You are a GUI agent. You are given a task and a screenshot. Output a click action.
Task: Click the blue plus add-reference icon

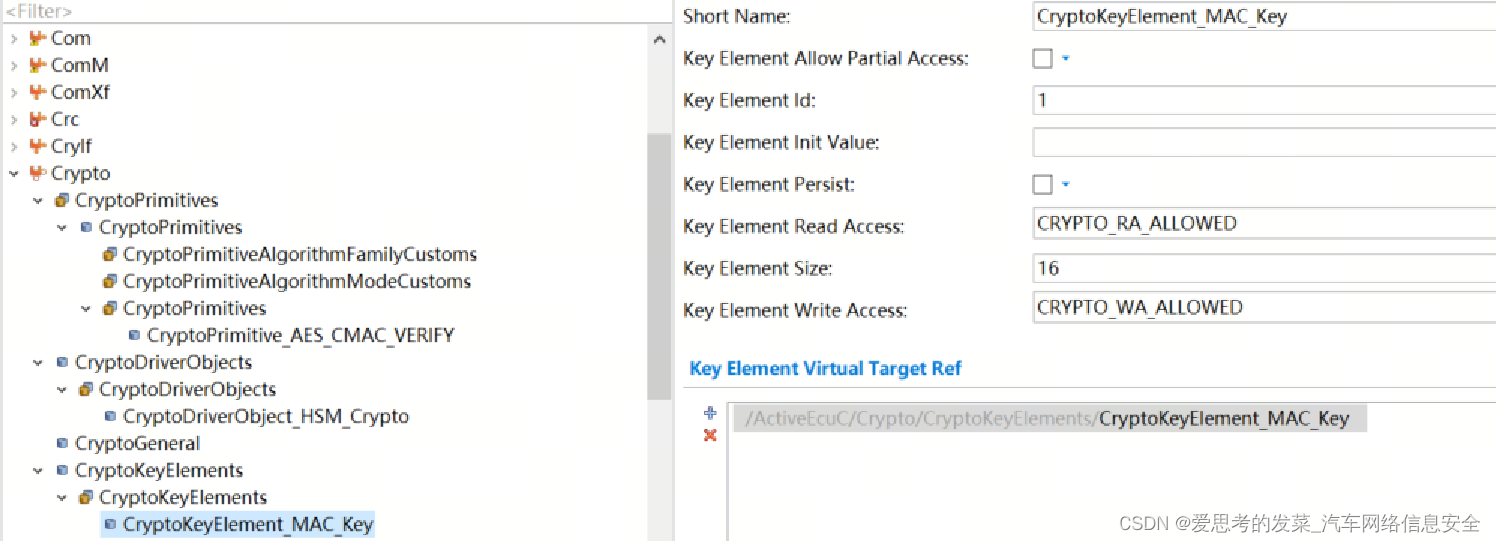(x=710, y=413)
